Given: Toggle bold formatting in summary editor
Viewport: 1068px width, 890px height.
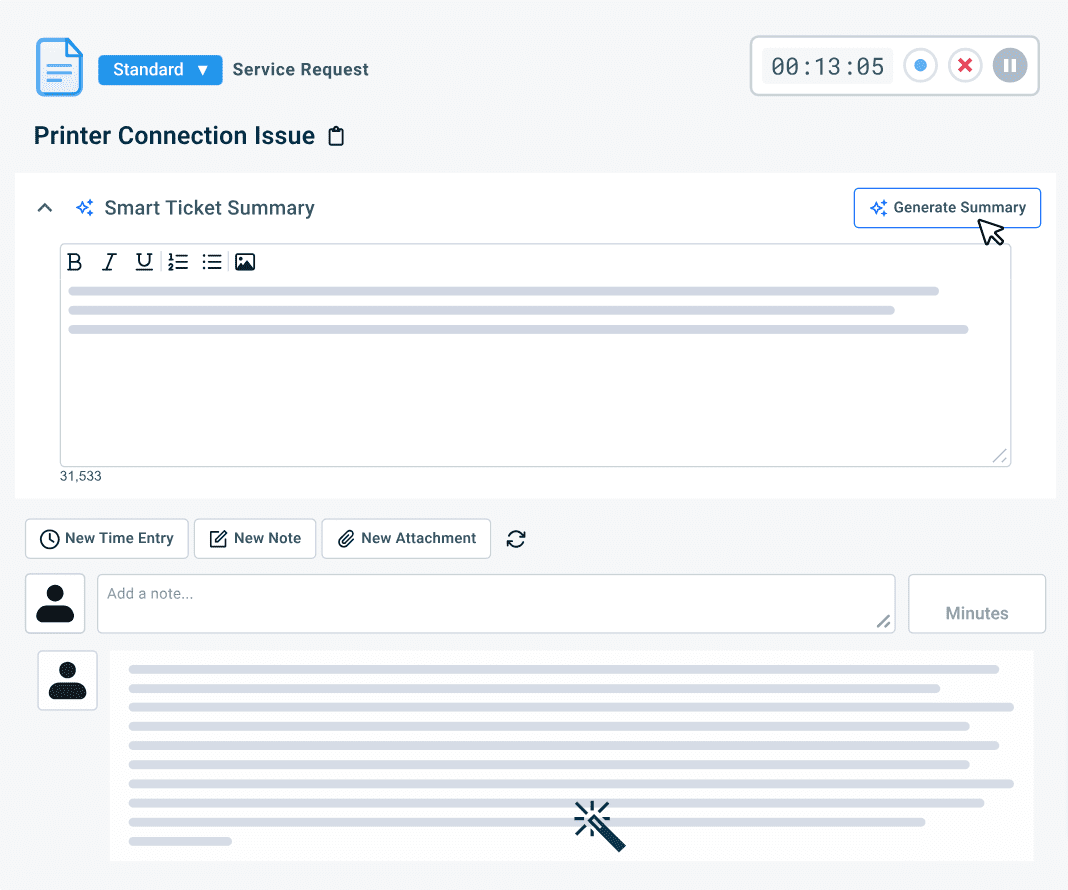Looking at the screenshot, I should [x=75, y=262].
